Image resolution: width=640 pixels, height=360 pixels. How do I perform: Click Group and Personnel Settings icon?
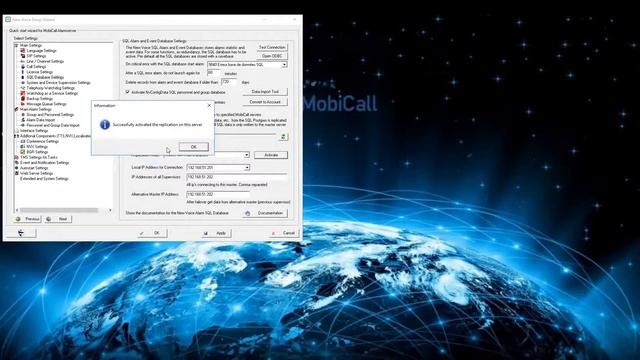tap(23, 115)
